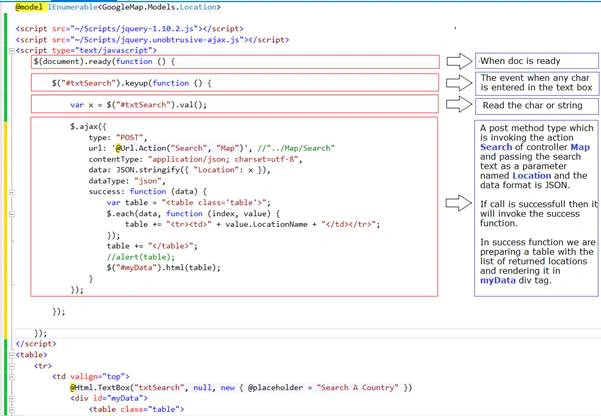Collapse the <tr> element outline
This screenshot has width=601, height=416.
pyautogui.click(x=11, y=366)
